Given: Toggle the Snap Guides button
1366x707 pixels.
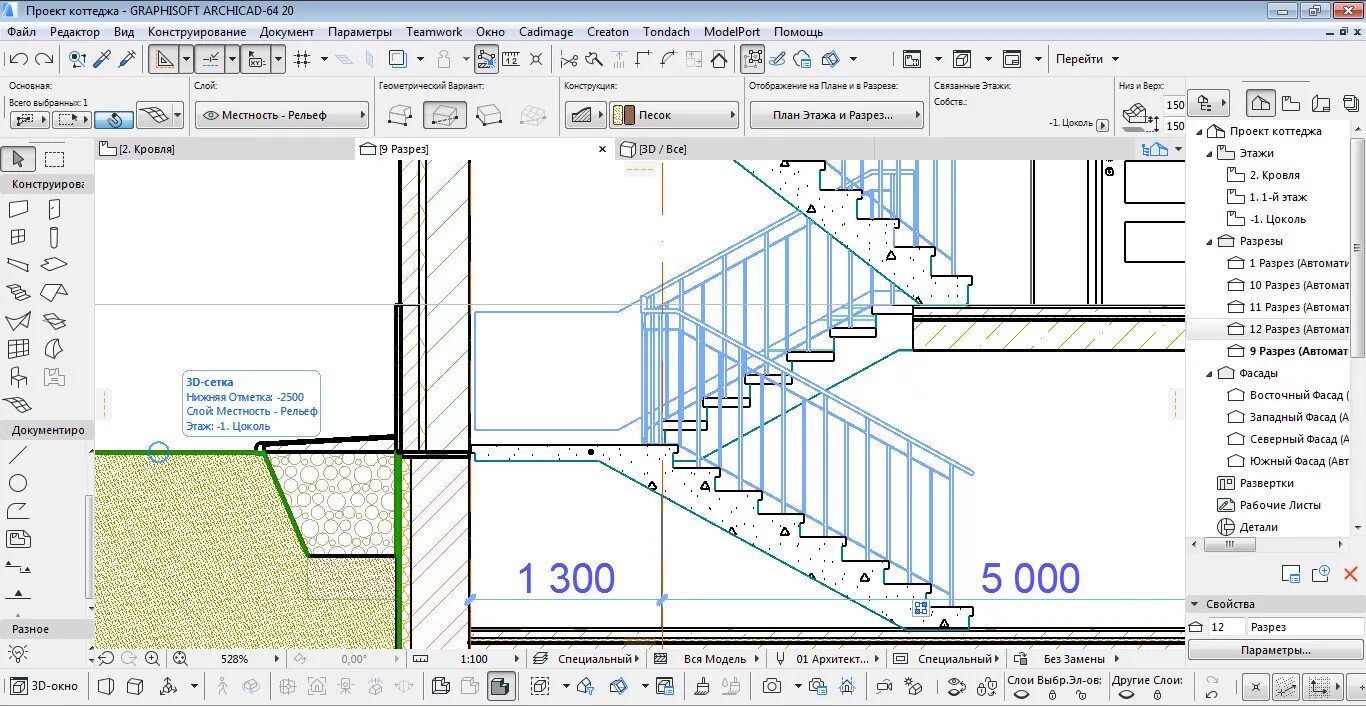Looking at the screenshot, I should click(211, 59).
